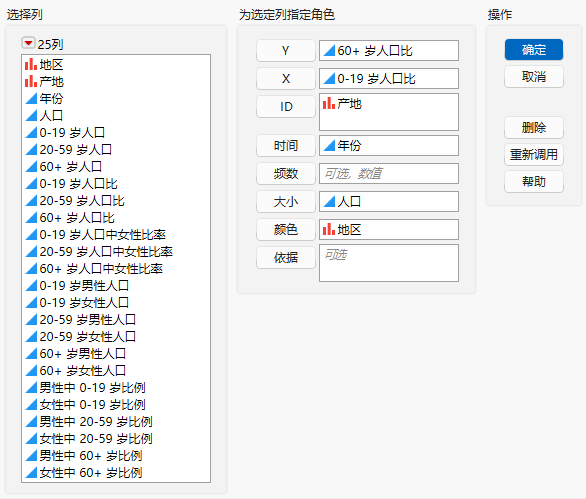The height and width of the screenshot is (499, 586).
Task: Assign selection to the Y role button
Action: coord(286,50)
